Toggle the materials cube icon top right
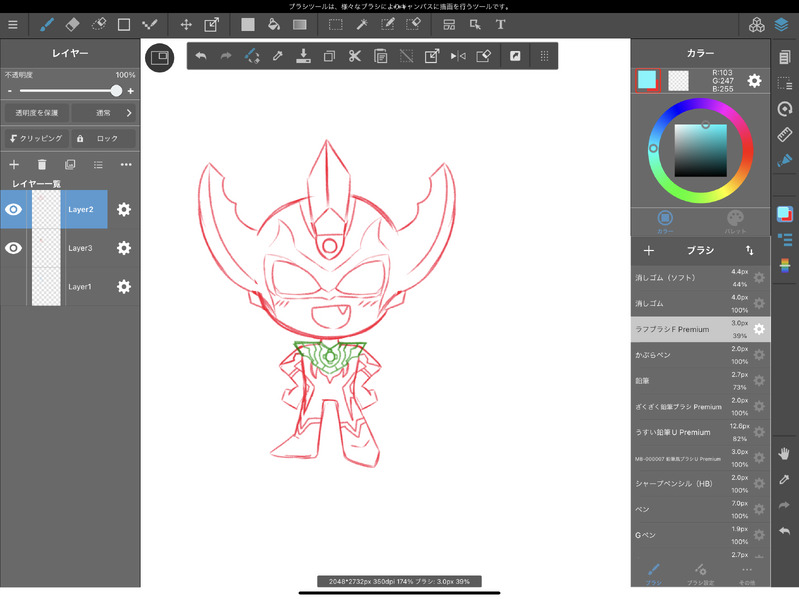 coord(757,24)
